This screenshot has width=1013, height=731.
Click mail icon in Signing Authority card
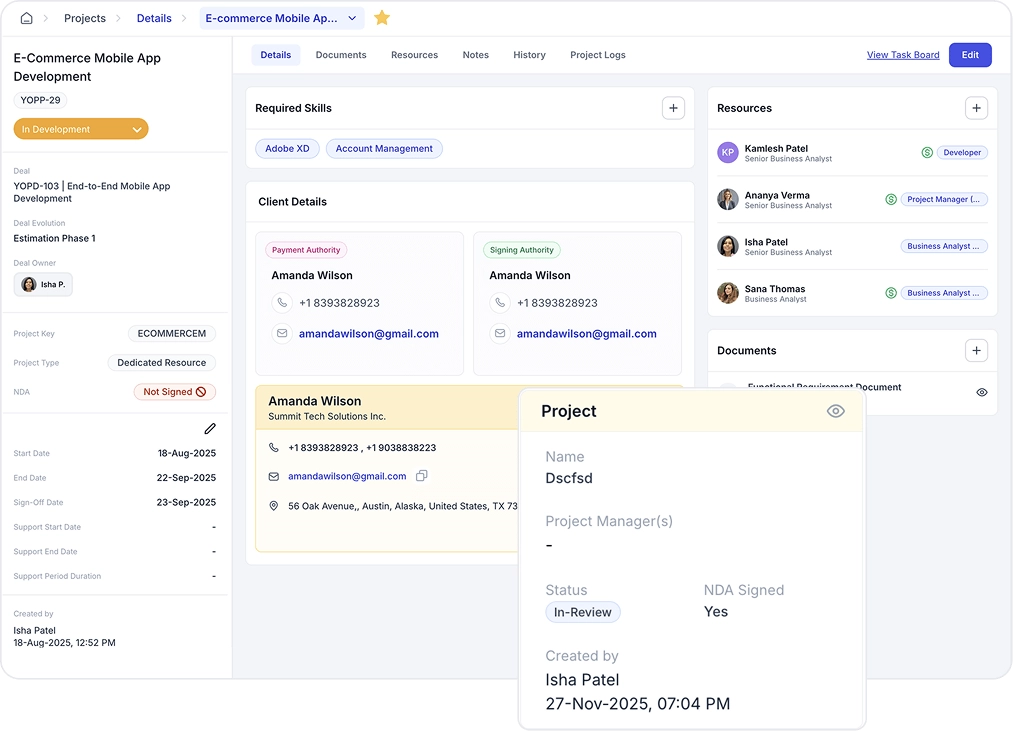pos(499,334)
